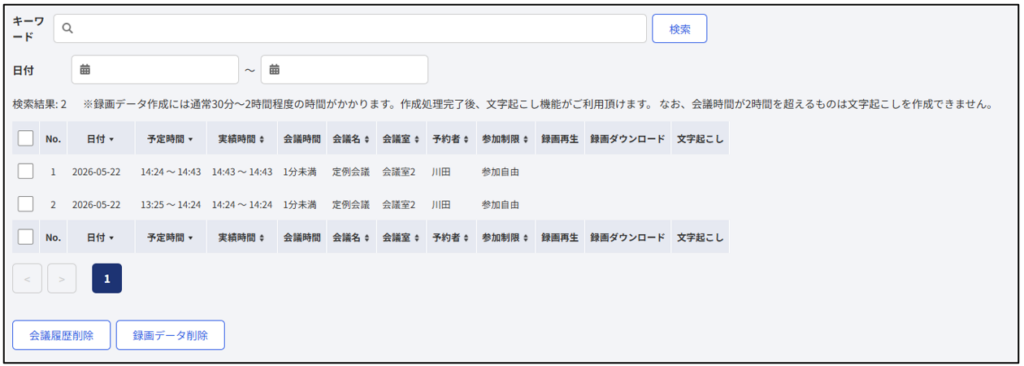Open the start date input field

pos(155,69)
